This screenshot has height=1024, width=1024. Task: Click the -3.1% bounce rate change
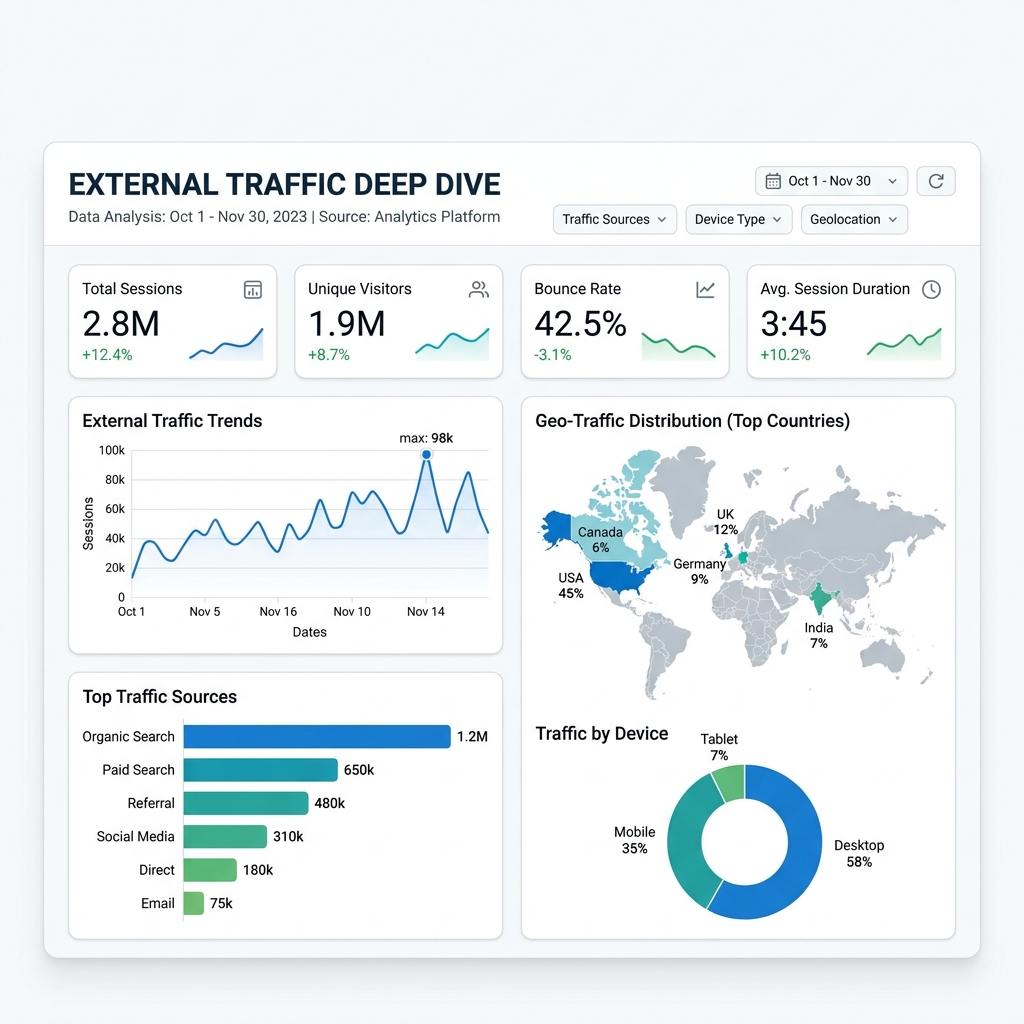point(552,355)
